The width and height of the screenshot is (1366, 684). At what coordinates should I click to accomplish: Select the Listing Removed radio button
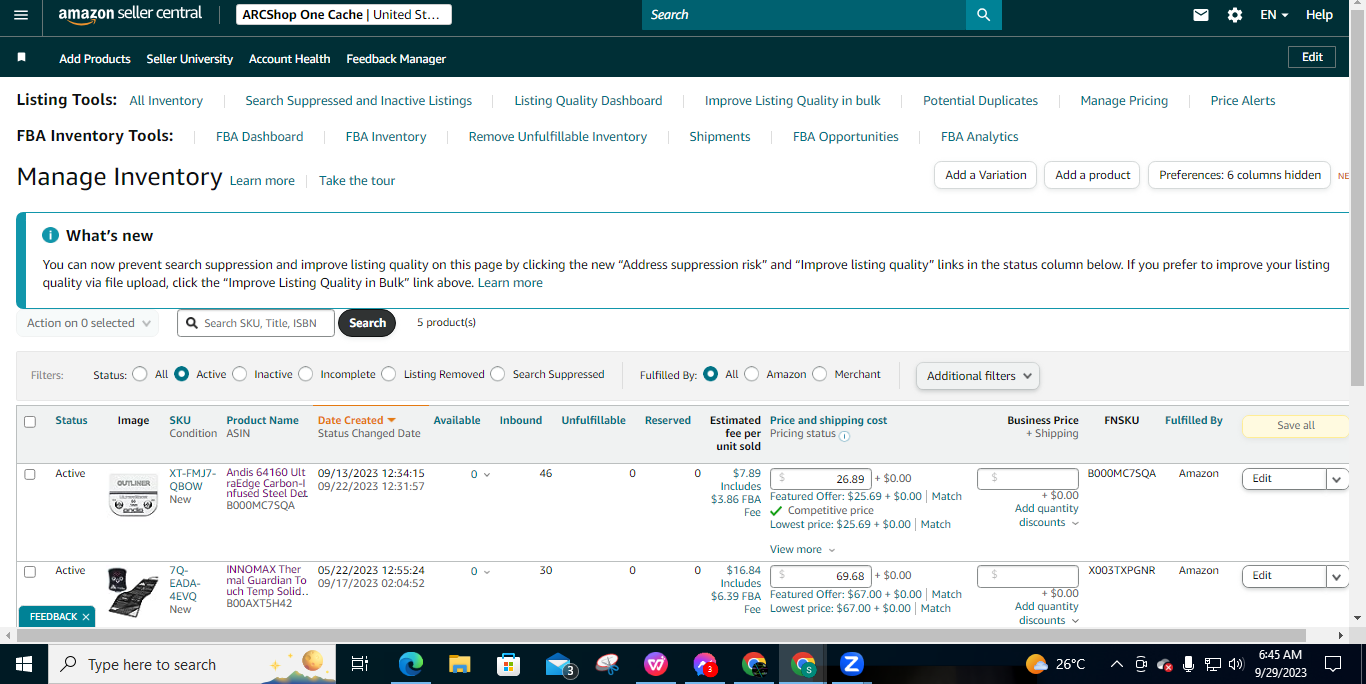(388, 374)
